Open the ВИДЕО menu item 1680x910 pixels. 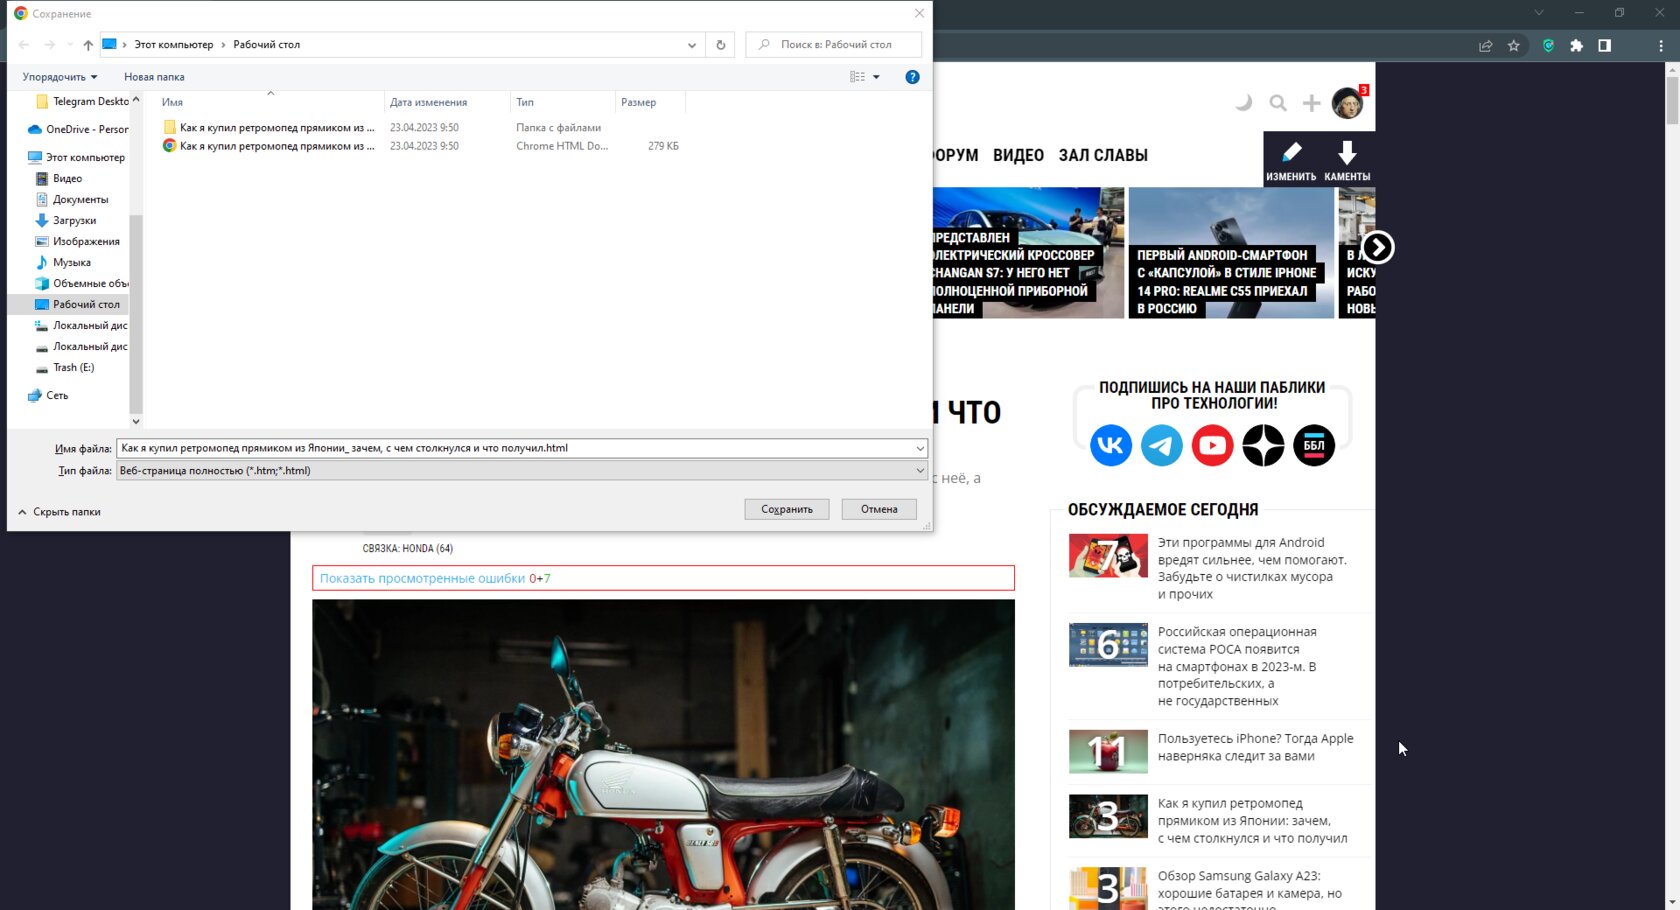coord(1018,155)
